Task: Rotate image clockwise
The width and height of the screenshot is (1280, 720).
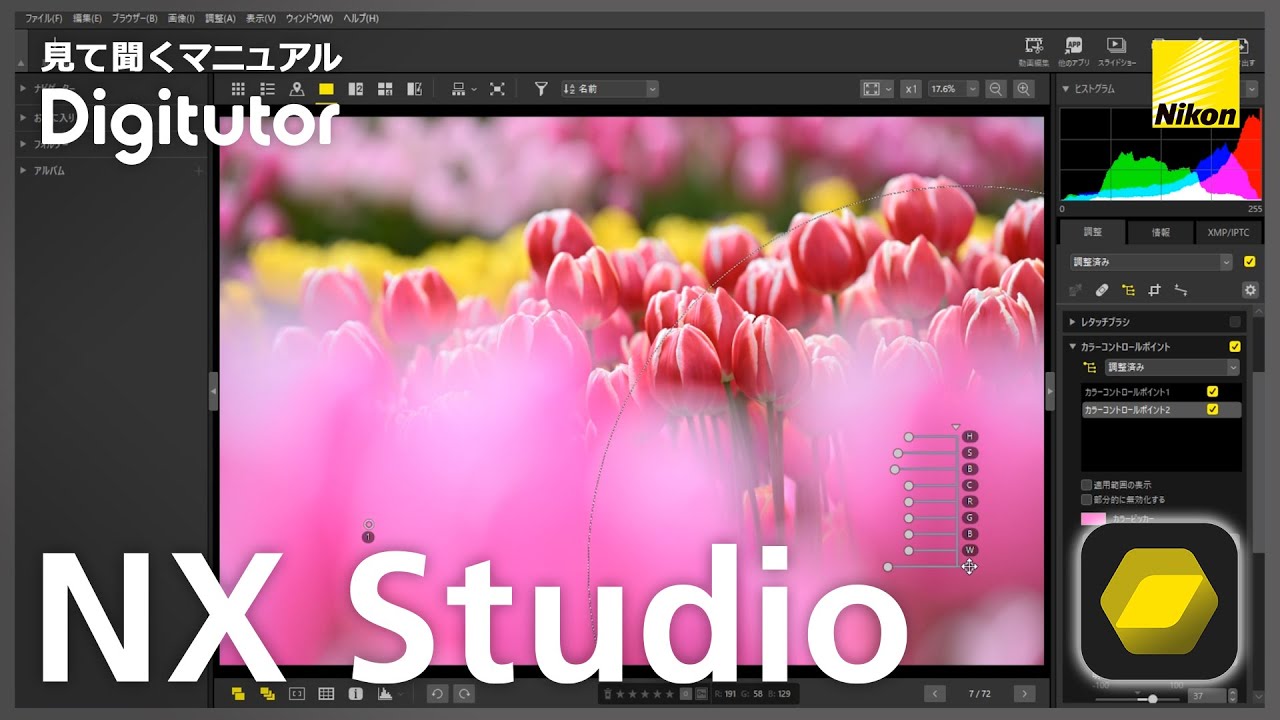Action: coord(464,693)
